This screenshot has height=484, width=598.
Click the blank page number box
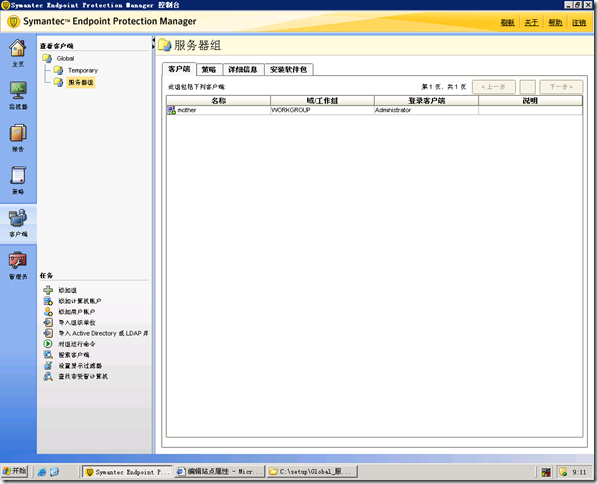click(527, 87)
